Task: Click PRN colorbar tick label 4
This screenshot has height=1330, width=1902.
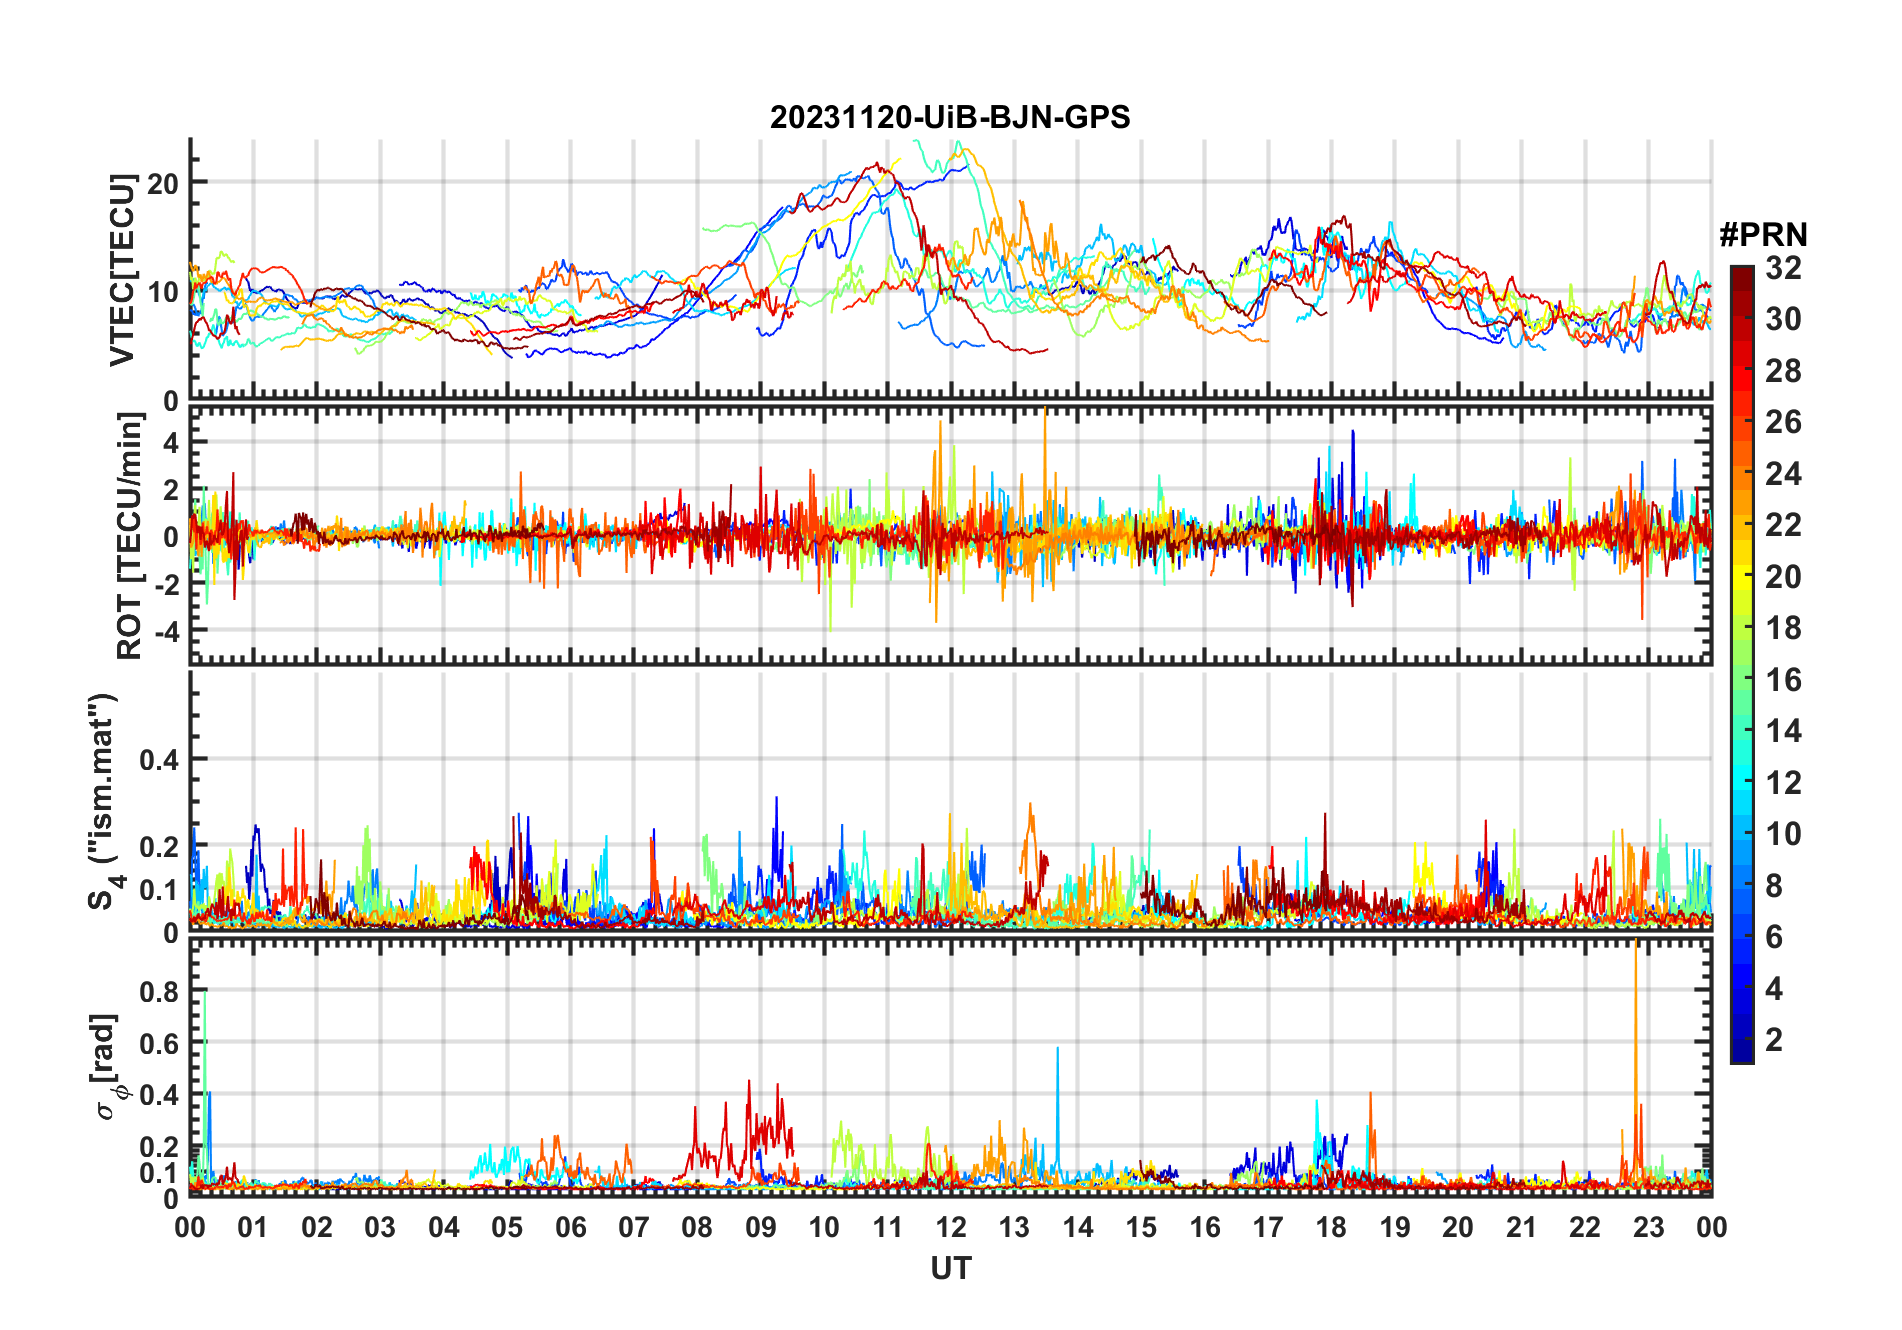Action: 1775,989
